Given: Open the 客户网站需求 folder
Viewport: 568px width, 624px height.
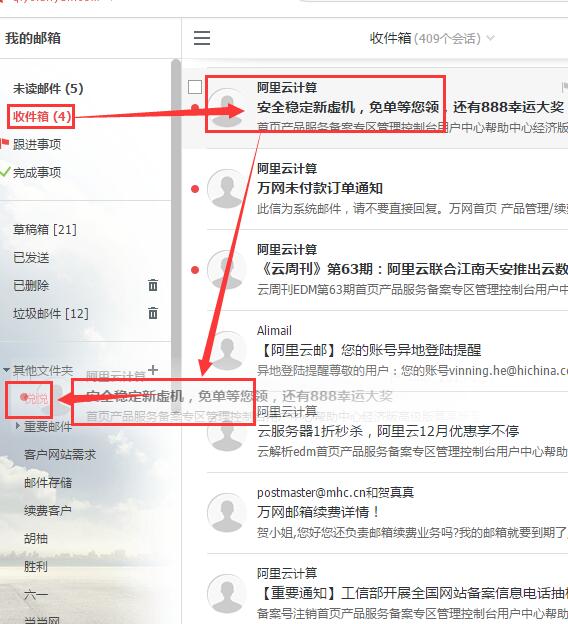Looking at the screenshot, I should [60, 454].
